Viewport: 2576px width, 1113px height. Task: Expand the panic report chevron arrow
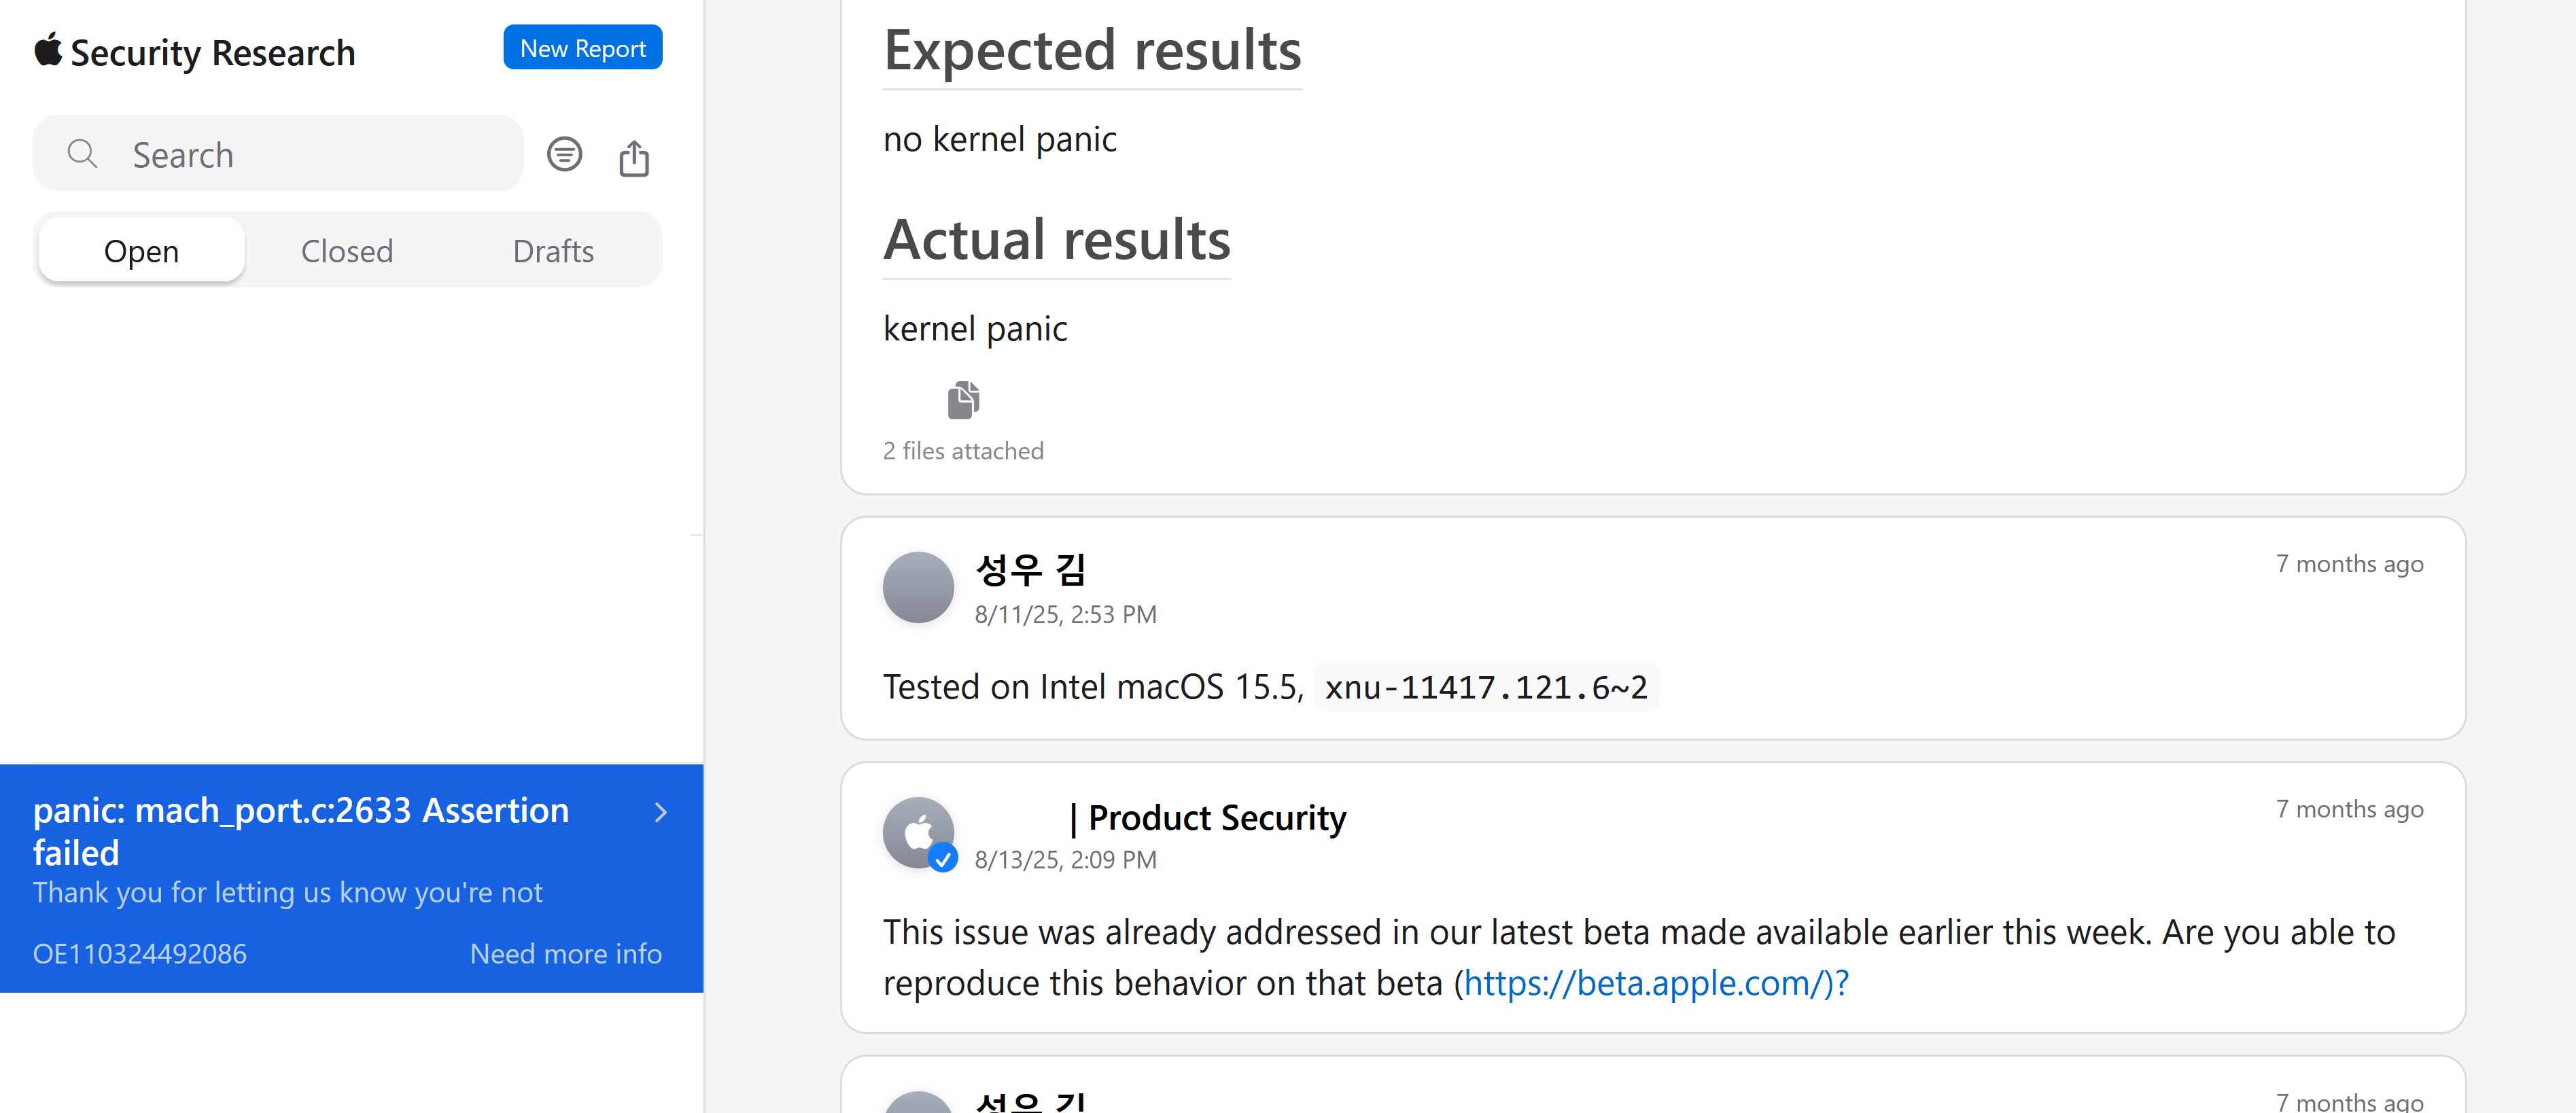tap(660, 812)
